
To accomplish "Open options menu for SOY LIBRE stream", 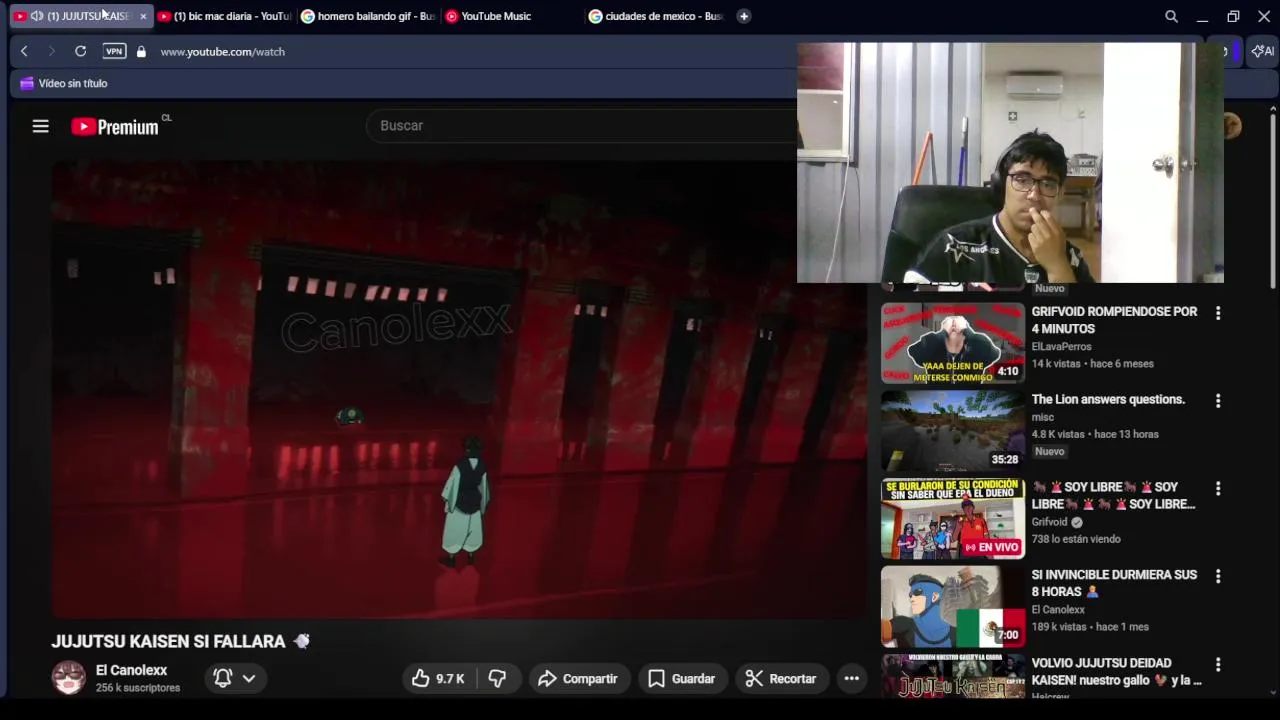I will pos(1217,489).
